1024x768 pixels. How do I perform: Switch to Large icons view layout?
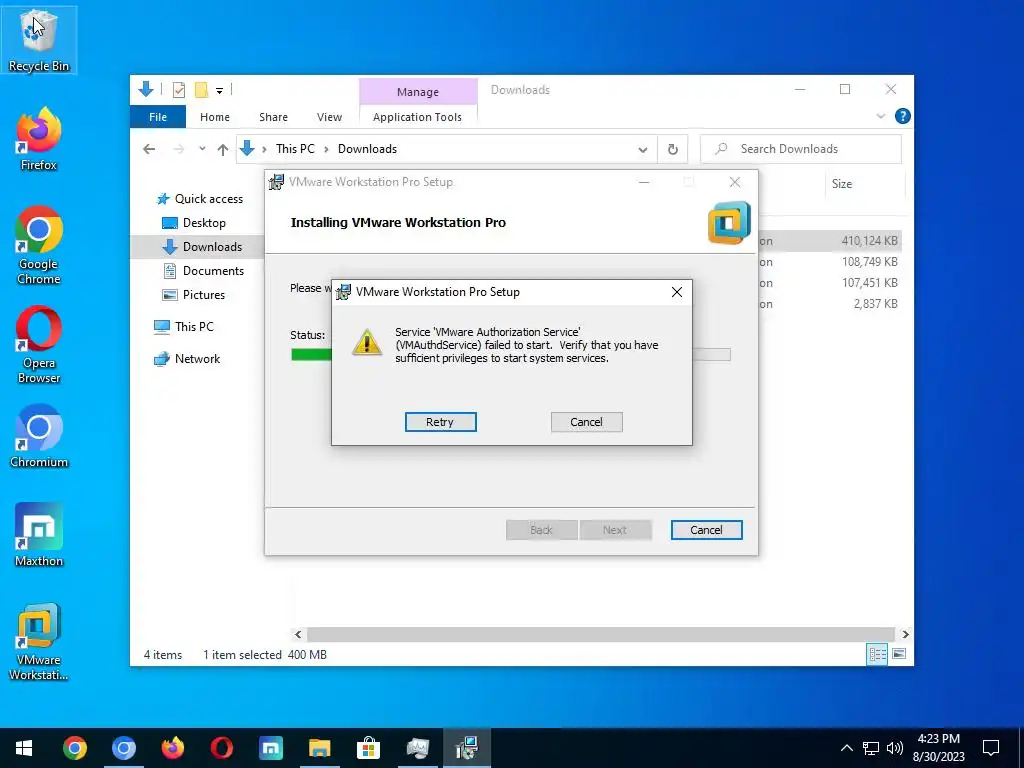pyautogui.click(x=899, y=654)
